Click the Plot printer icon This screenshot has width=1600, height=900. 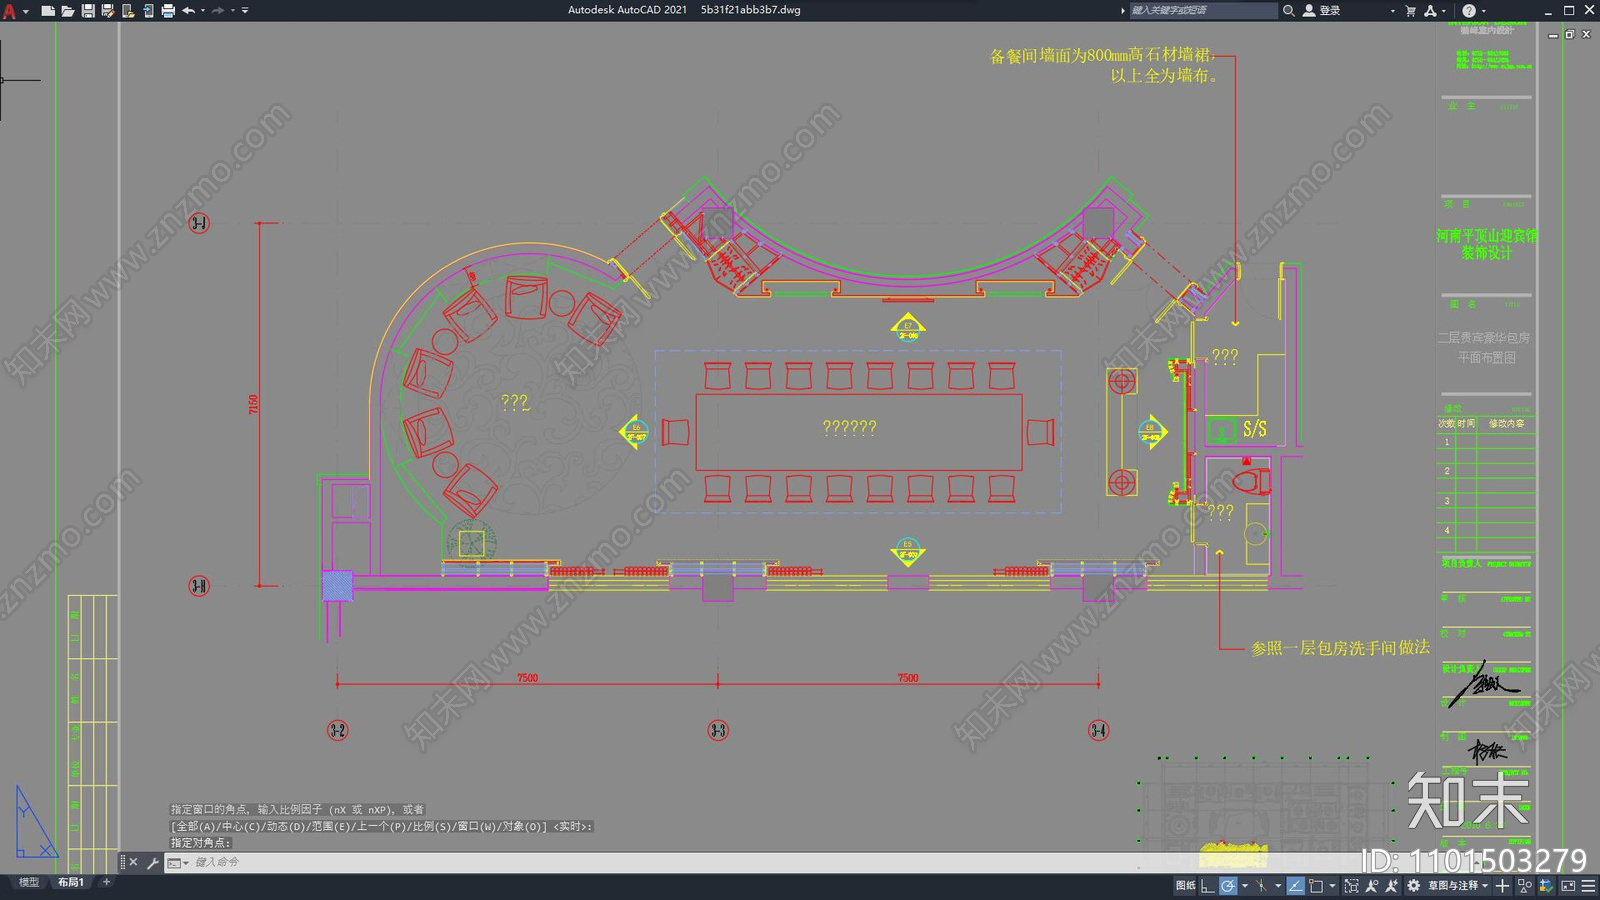168,10
